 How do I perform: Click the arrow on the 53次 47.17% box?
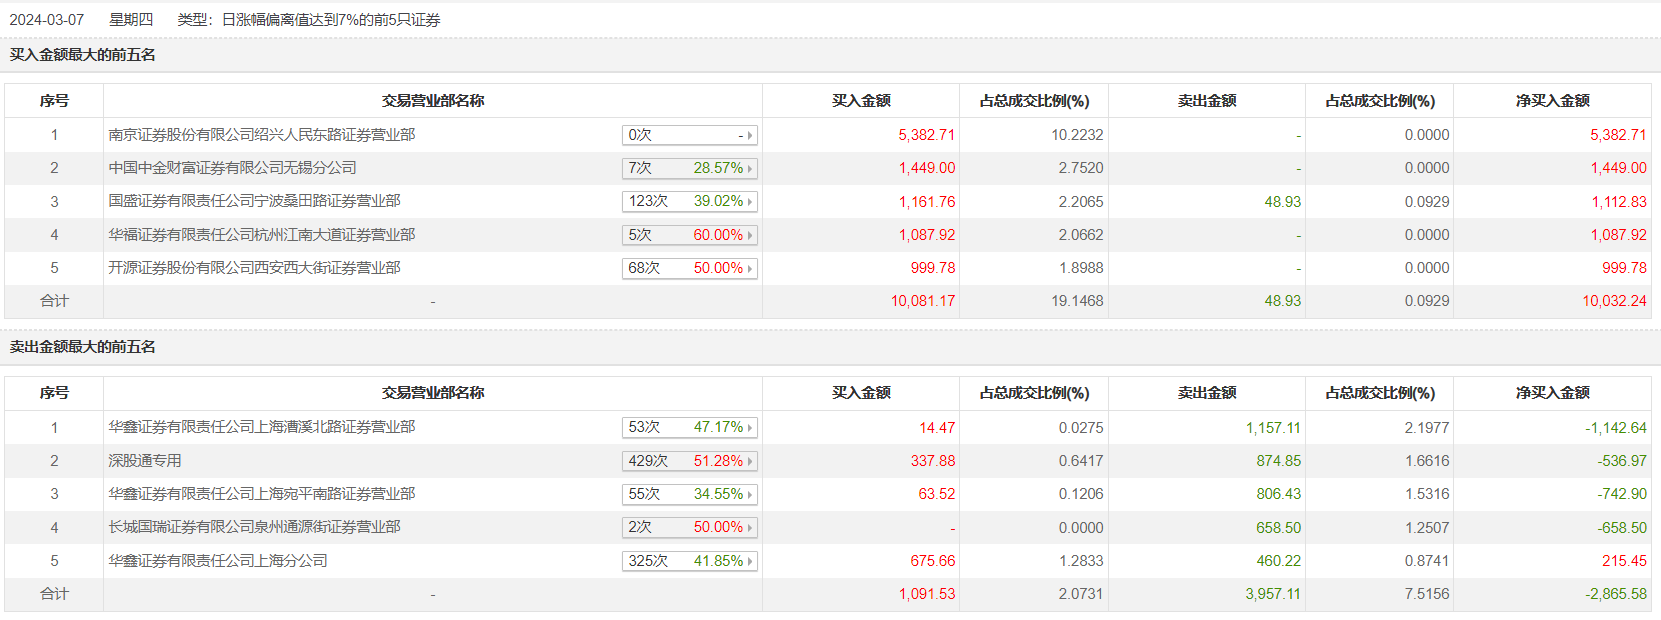[750, 428]
